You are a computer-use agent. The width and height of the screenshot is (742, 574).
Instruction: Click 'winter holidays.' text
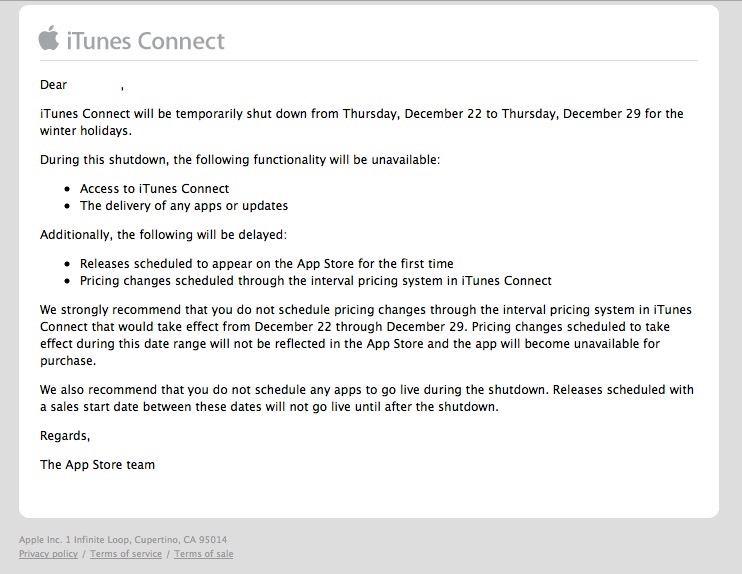coord(86,131)
